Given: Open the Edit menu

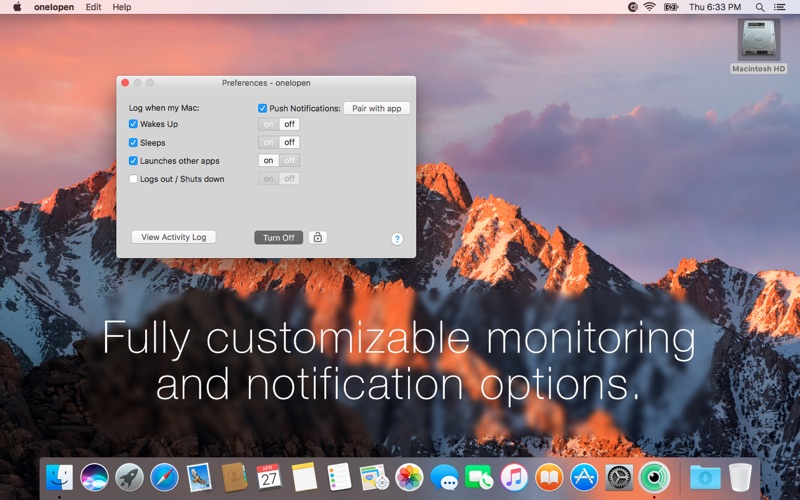Looking at the screenshot, I should pyautogui.click(x=93, y=7).
